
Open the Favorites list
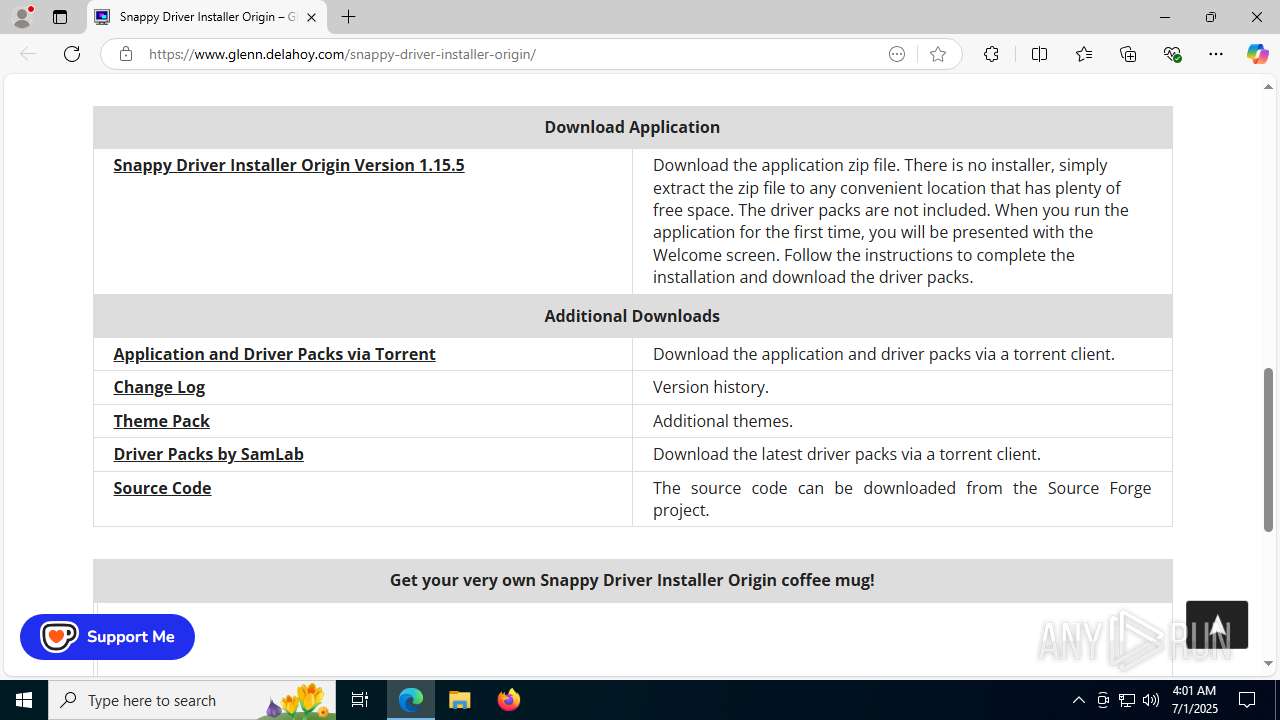tap(1084, 54)
